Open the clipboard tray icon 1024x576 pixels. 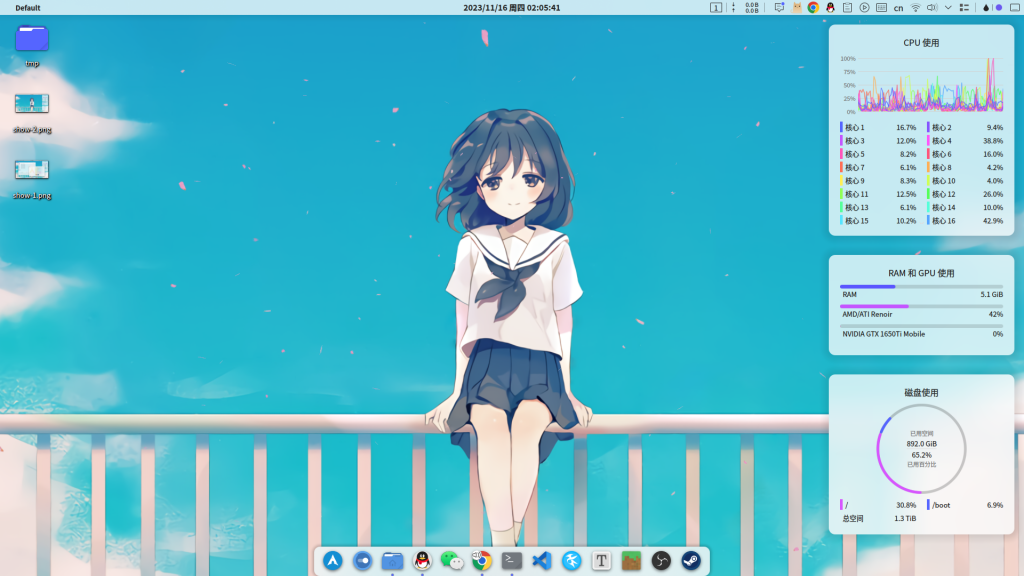click(x=847, y=8)
